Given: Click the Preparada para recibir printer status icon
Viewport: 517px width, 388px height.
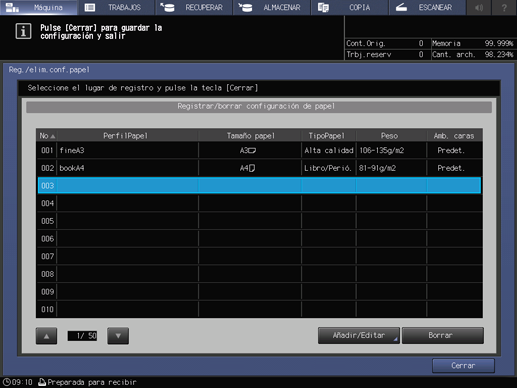Looking at the screenshot, I should [x=42, y=382].
